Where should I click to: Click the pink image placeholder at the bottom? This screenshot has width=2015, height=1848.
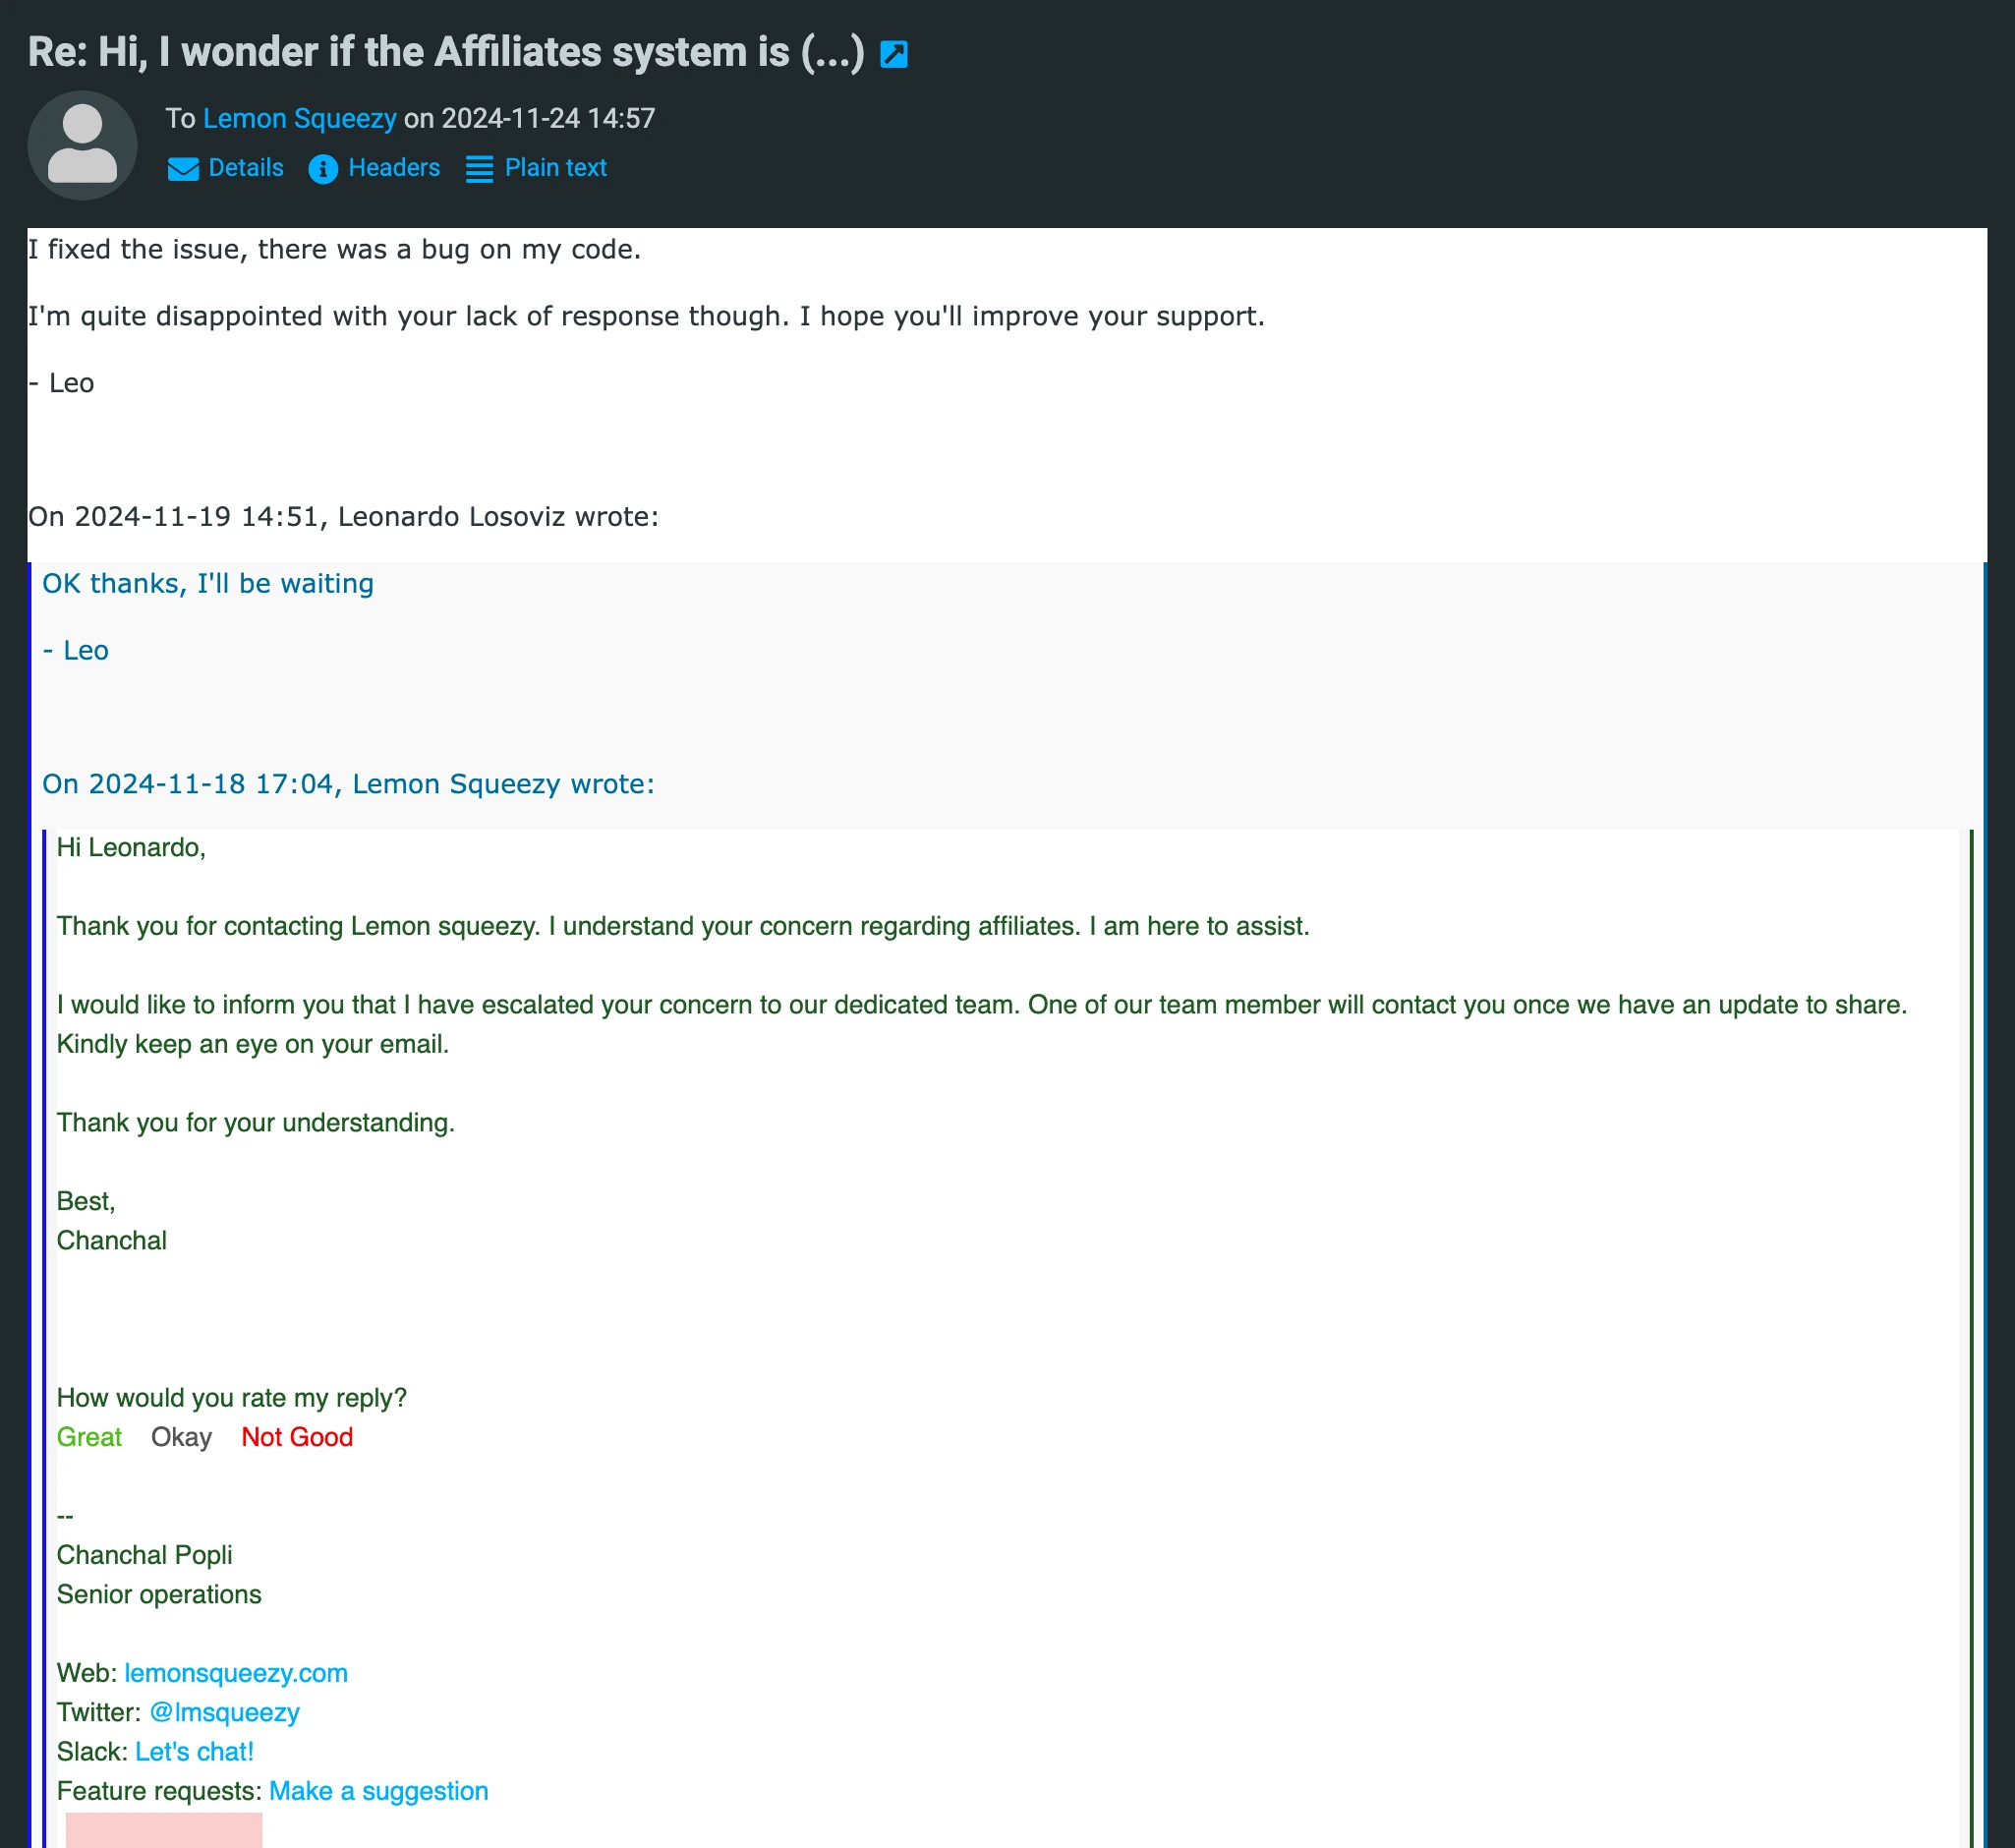point(162,1831)
